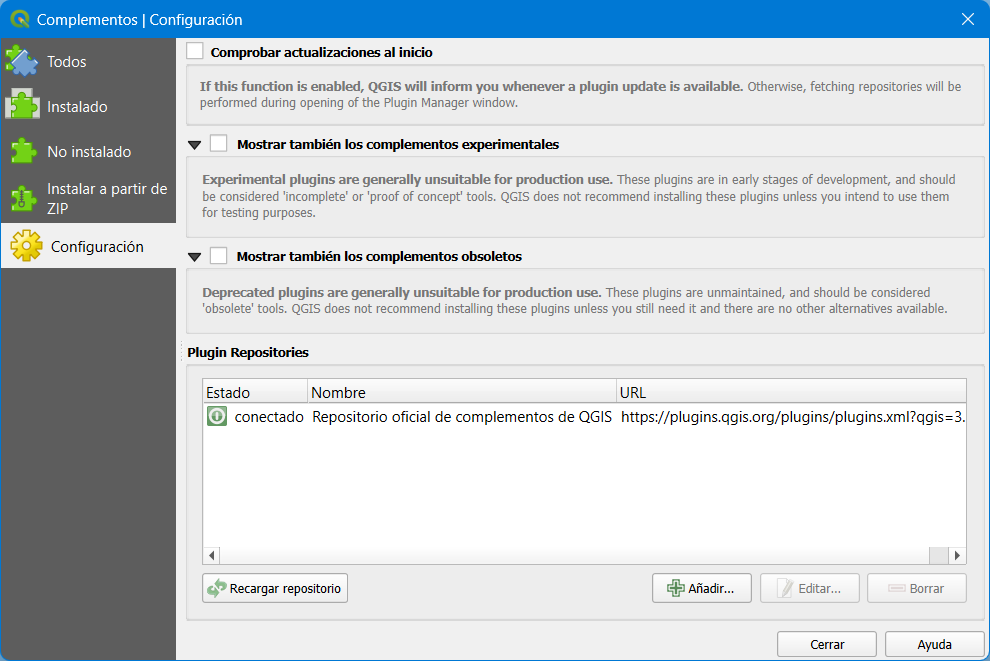Close the dialog with Cerrar button

pyautogui.click(x=826, y=644)
